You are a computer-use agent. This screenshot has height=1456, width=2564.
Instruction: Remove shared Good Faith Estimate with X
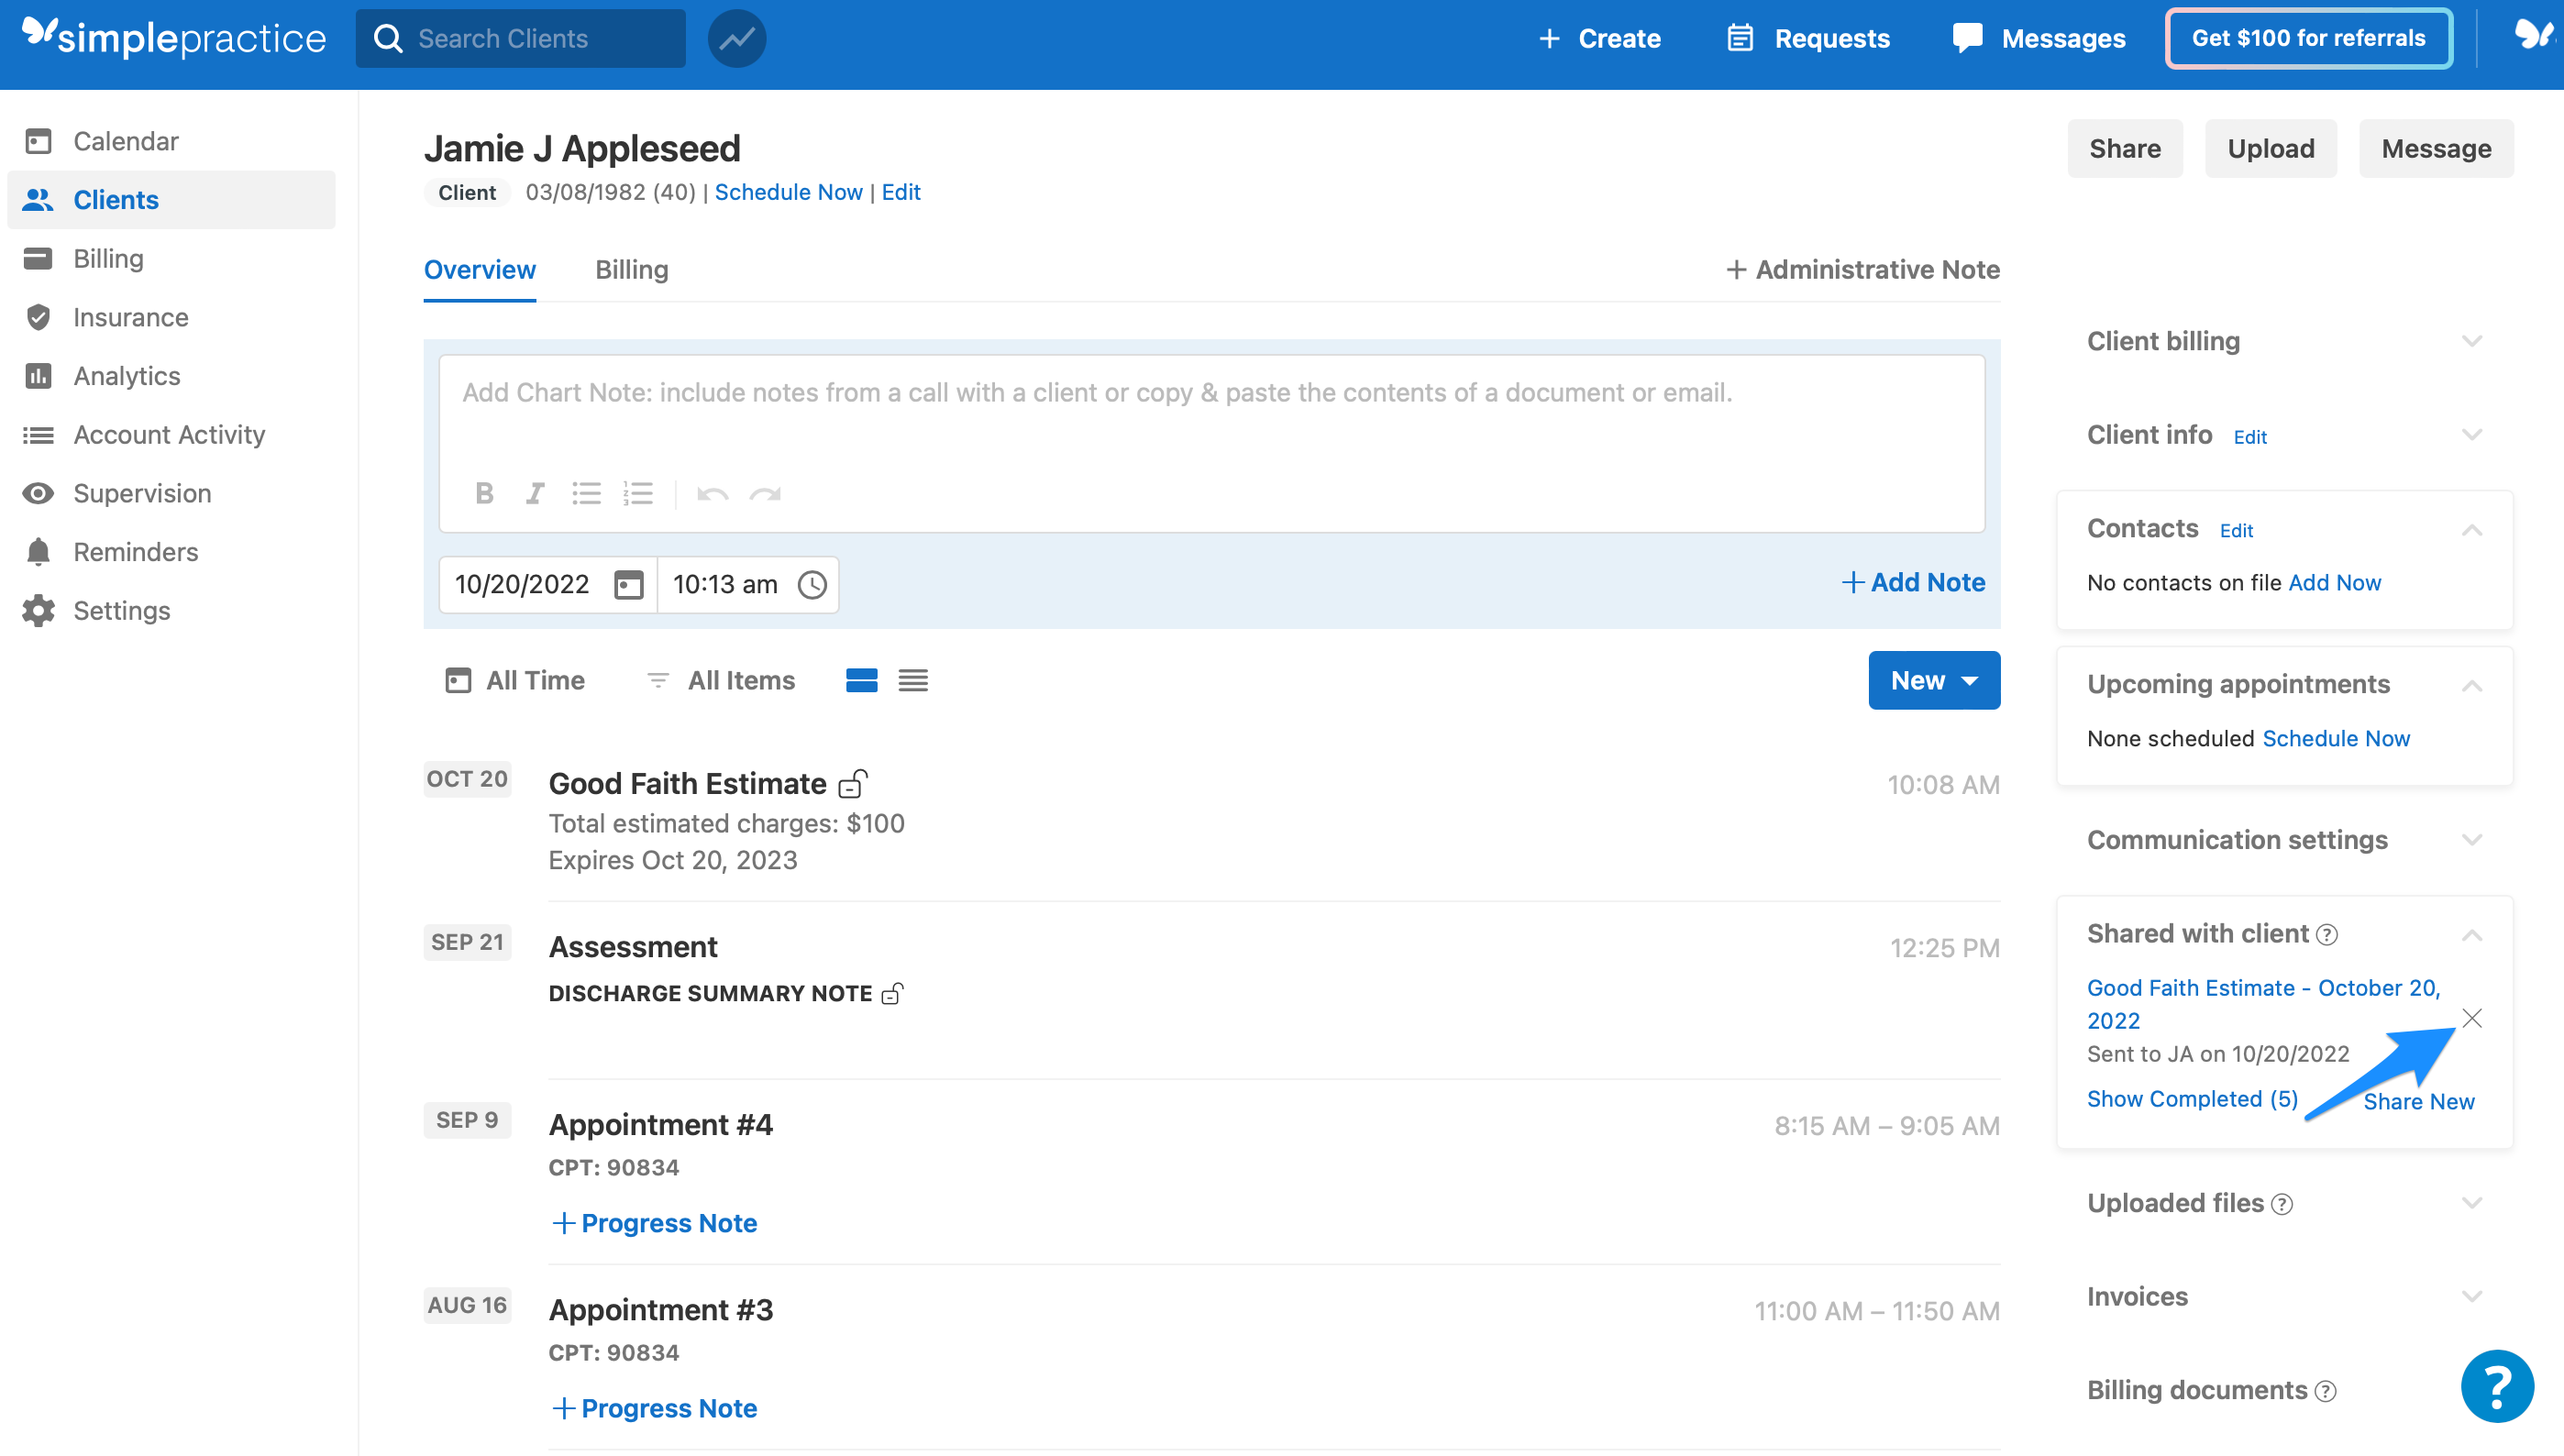[x=2472, y=1018]
